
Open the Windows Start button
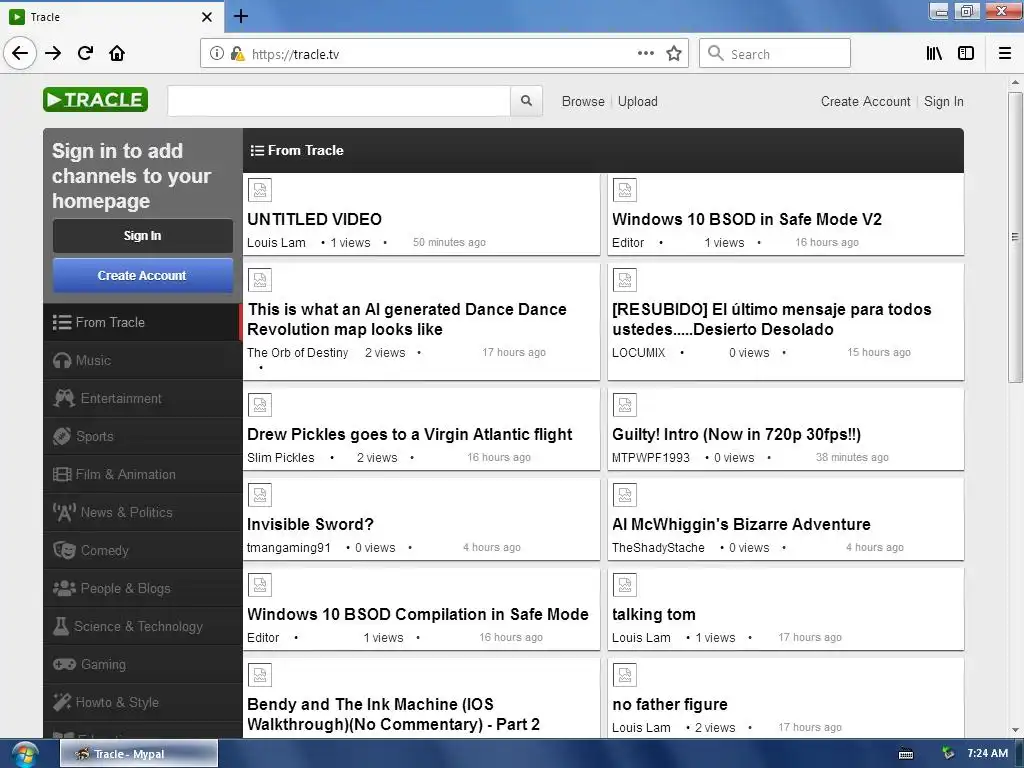click(24, 754)
